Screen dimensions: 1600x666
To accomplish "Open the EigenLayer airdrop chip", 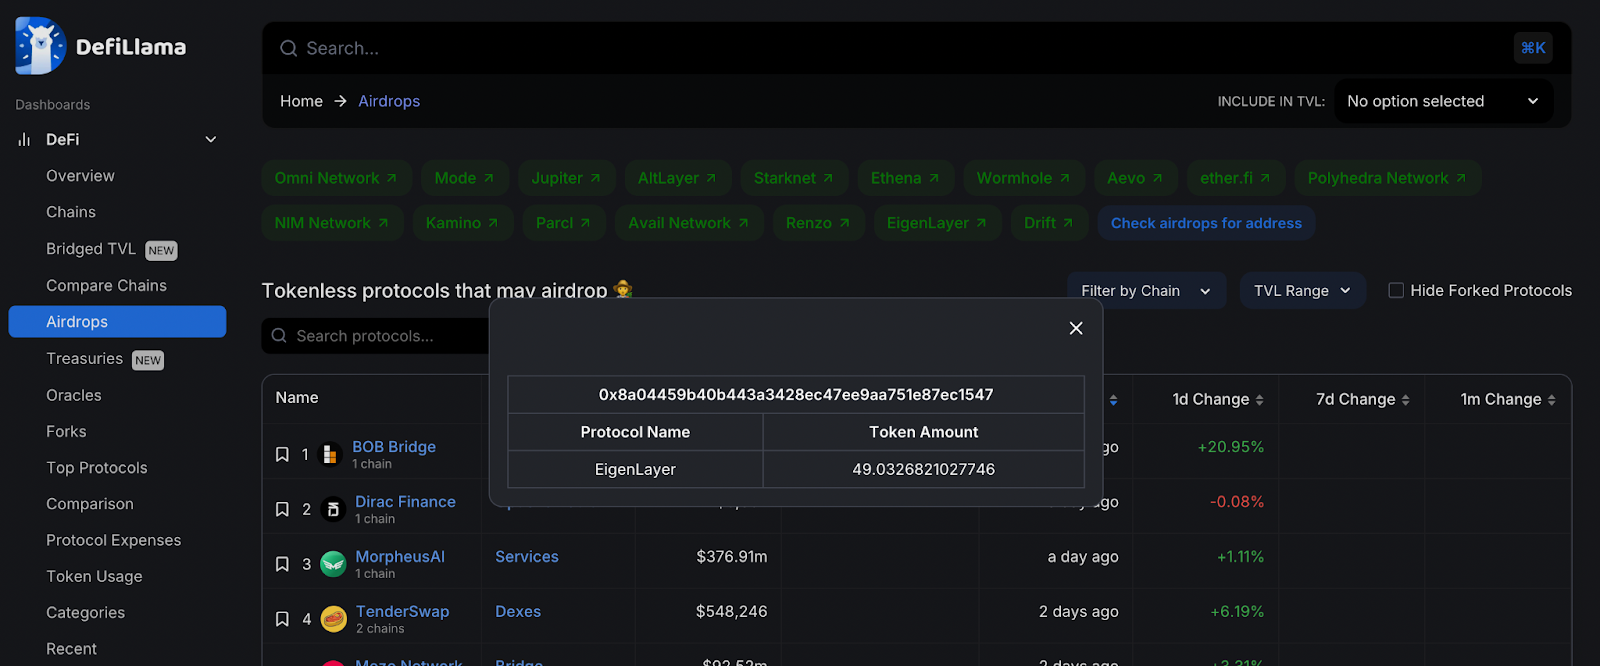I will click(937, 223).
